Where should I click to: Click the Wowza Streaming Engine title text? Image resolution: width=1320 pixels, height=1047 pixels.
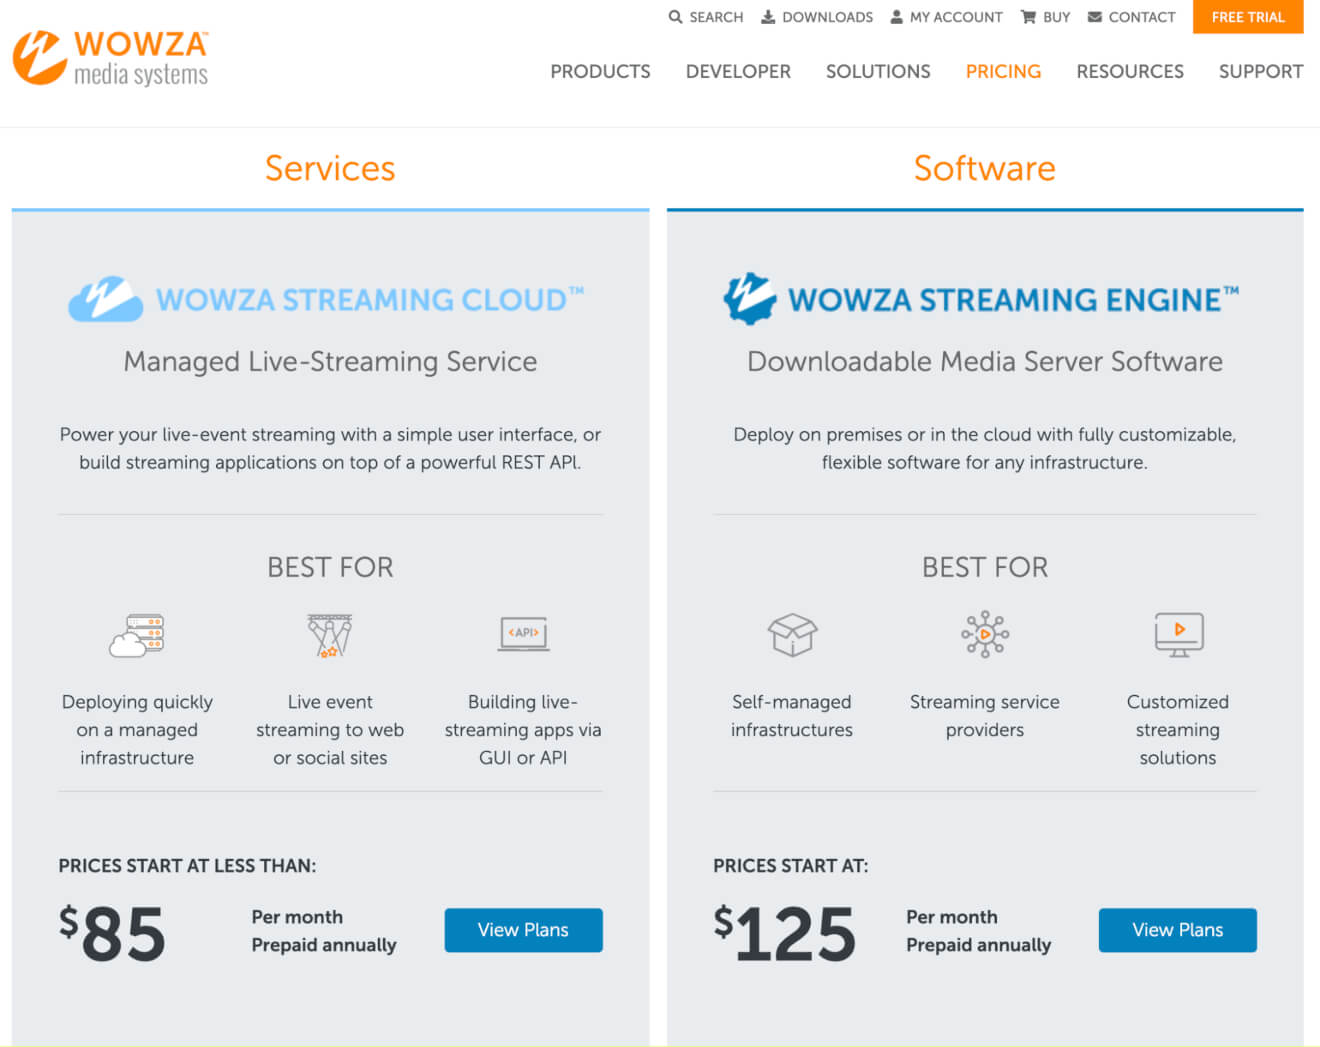coord(1014,299)
